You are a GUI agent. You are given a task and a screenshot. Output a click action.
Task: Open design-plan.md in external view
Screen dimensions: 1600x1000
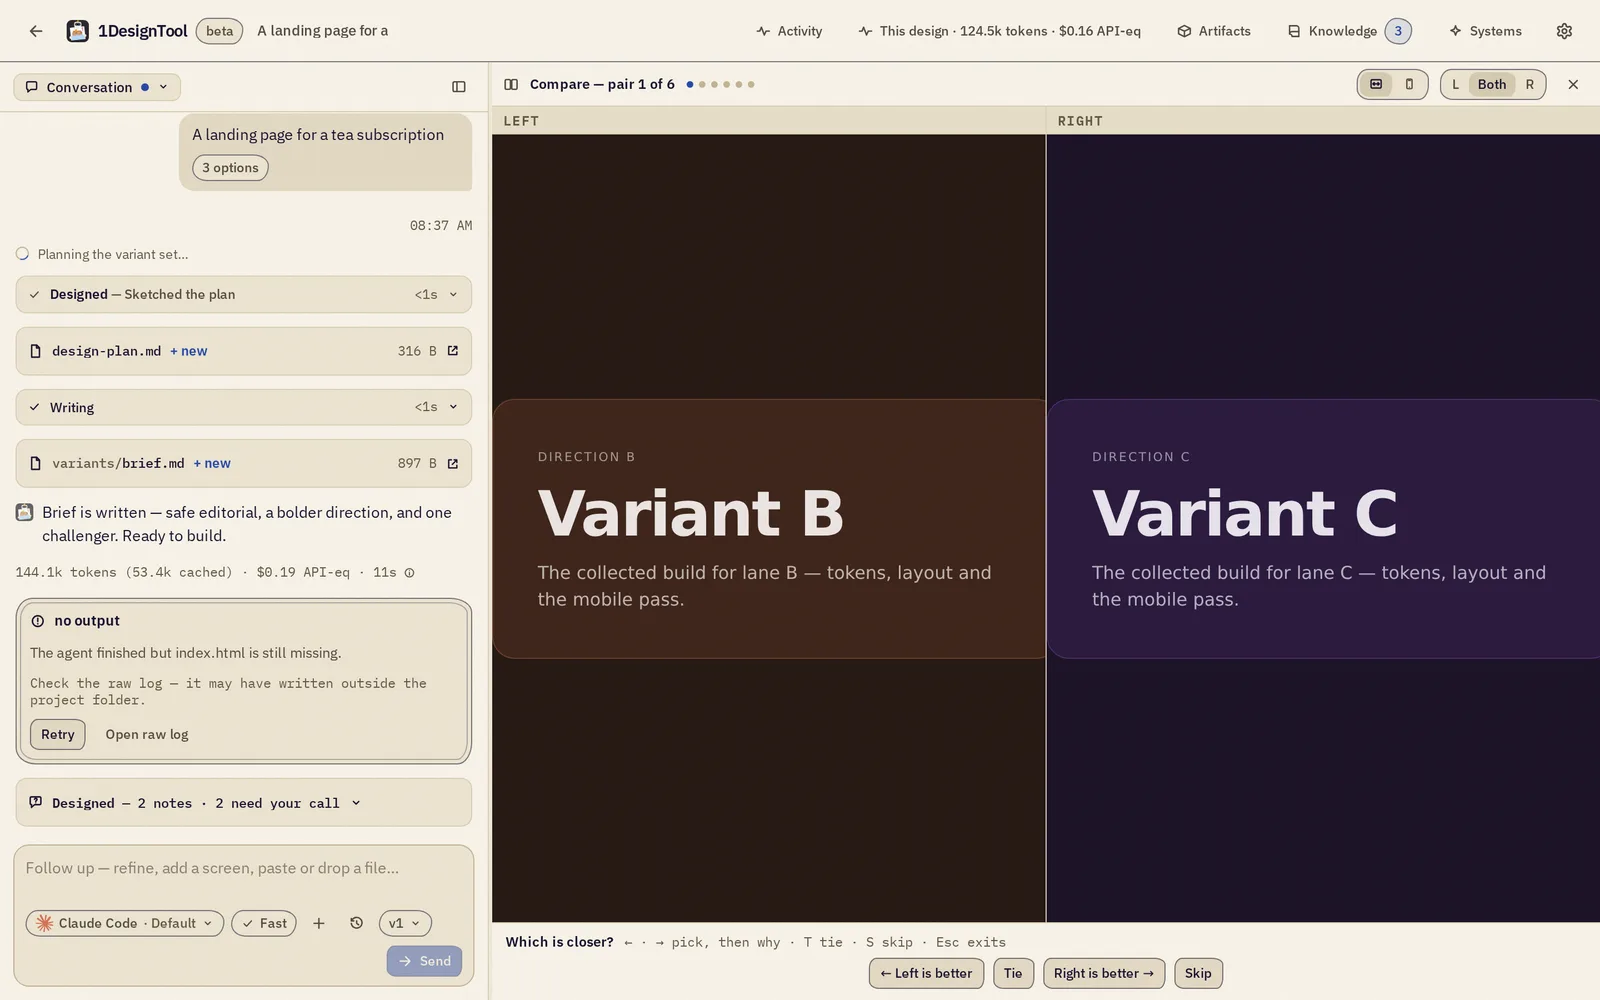coord(453,351)
